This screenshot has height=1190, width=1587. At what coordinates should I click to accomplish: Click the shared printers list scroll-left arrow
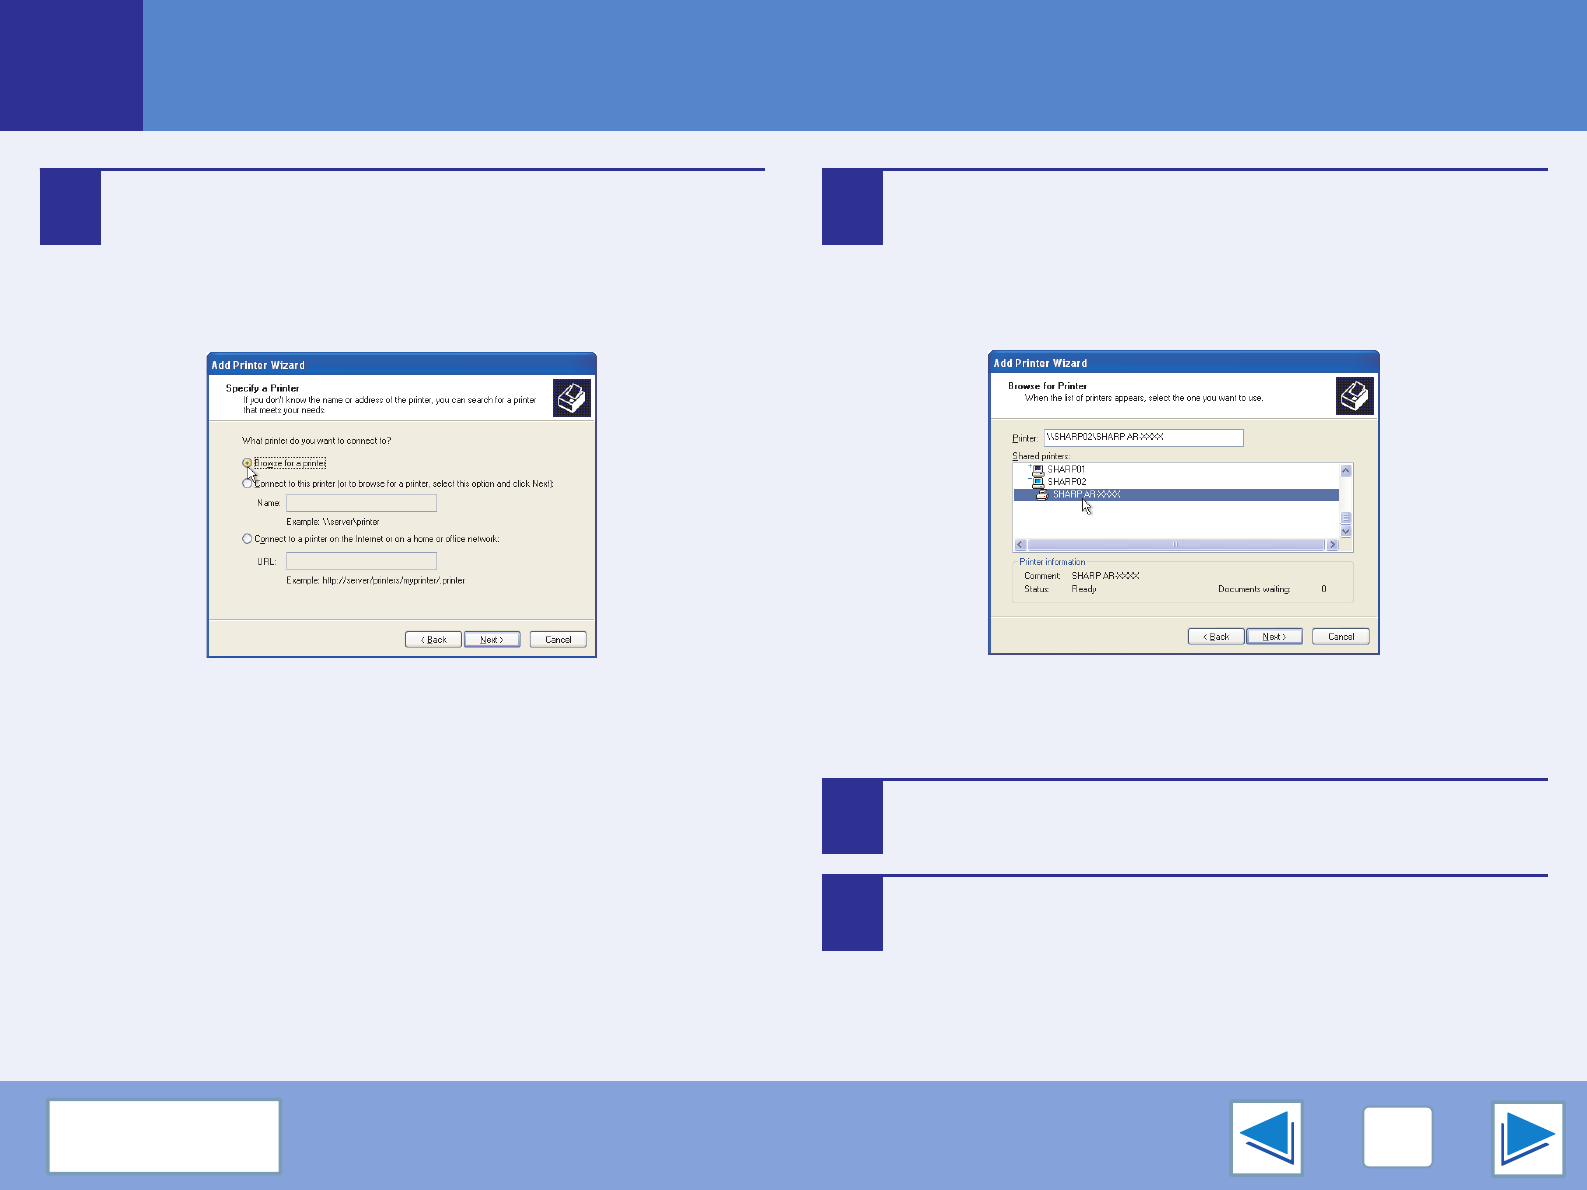(x=1020, y=545)
